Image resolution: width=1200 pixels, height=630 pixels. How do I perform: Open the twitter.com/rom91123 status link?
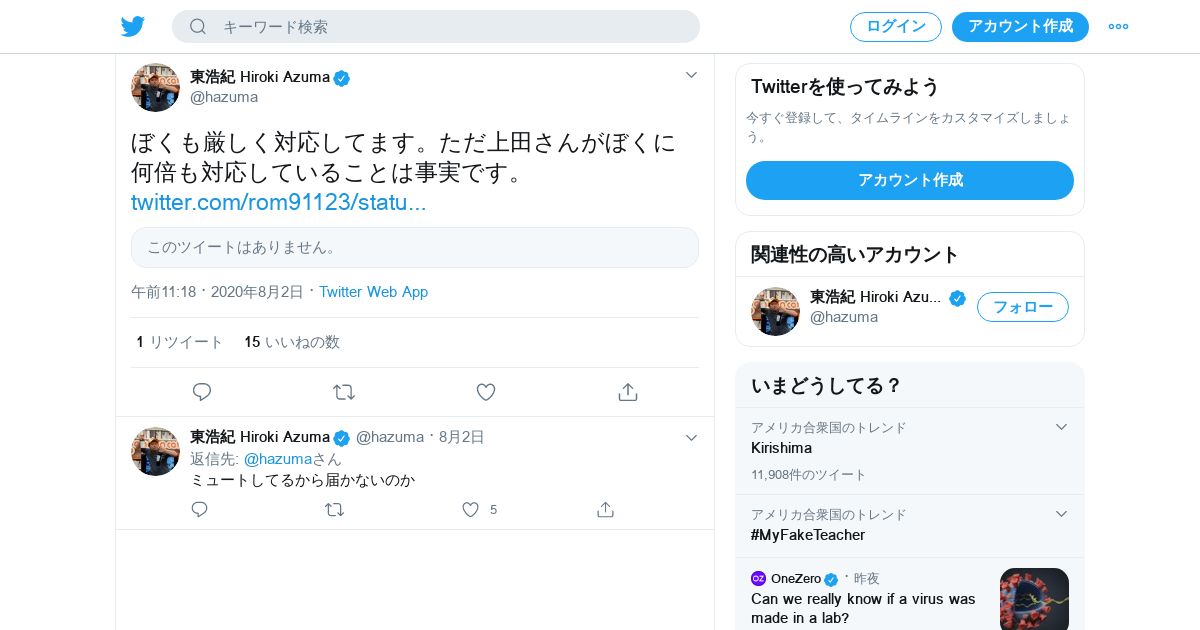279,203
